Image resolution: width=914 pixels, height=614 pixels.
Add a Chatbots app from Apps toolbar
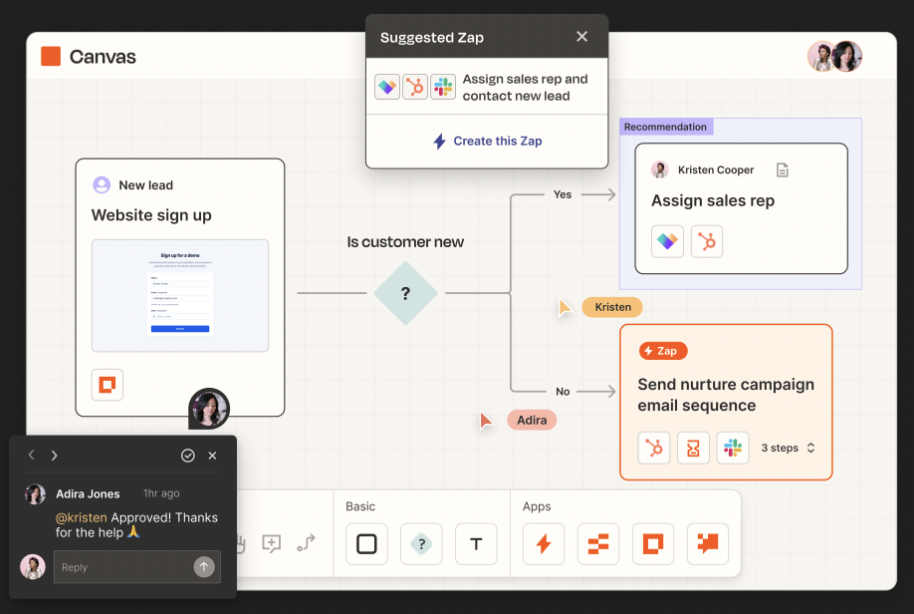click(x=708, y=544)
